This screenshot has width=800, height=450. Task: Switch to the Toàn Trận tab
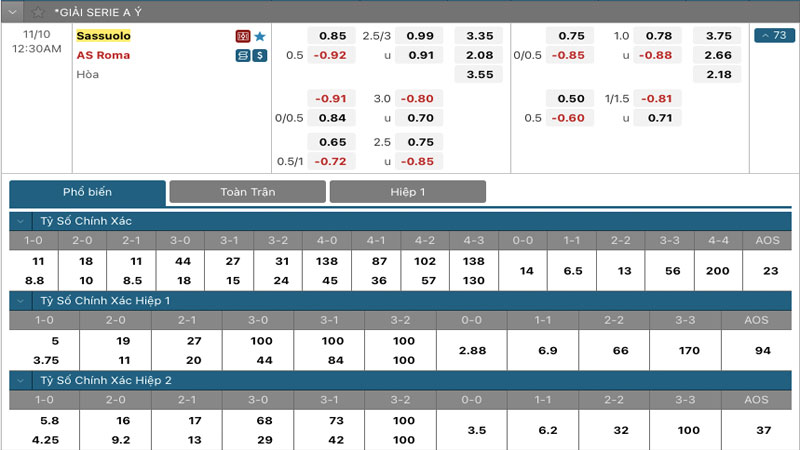247,192
